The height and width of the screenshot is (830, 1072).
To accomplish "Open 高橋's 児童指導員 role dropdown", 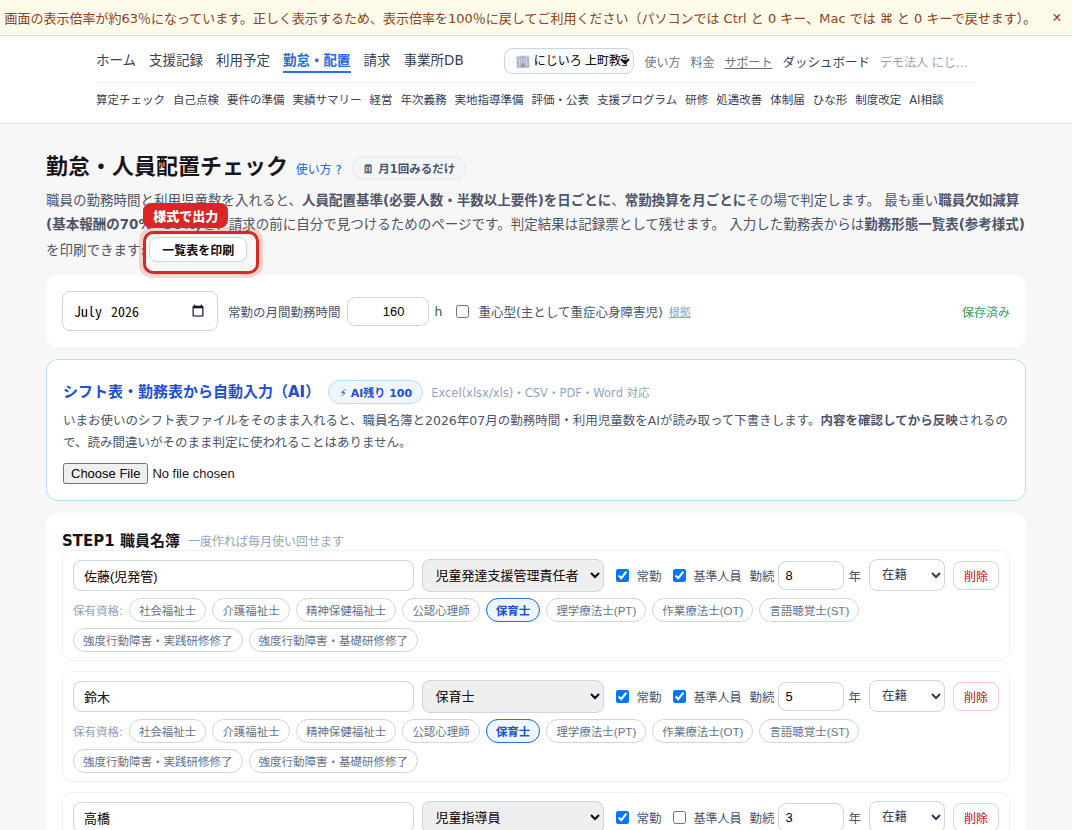I will point(513,817).
